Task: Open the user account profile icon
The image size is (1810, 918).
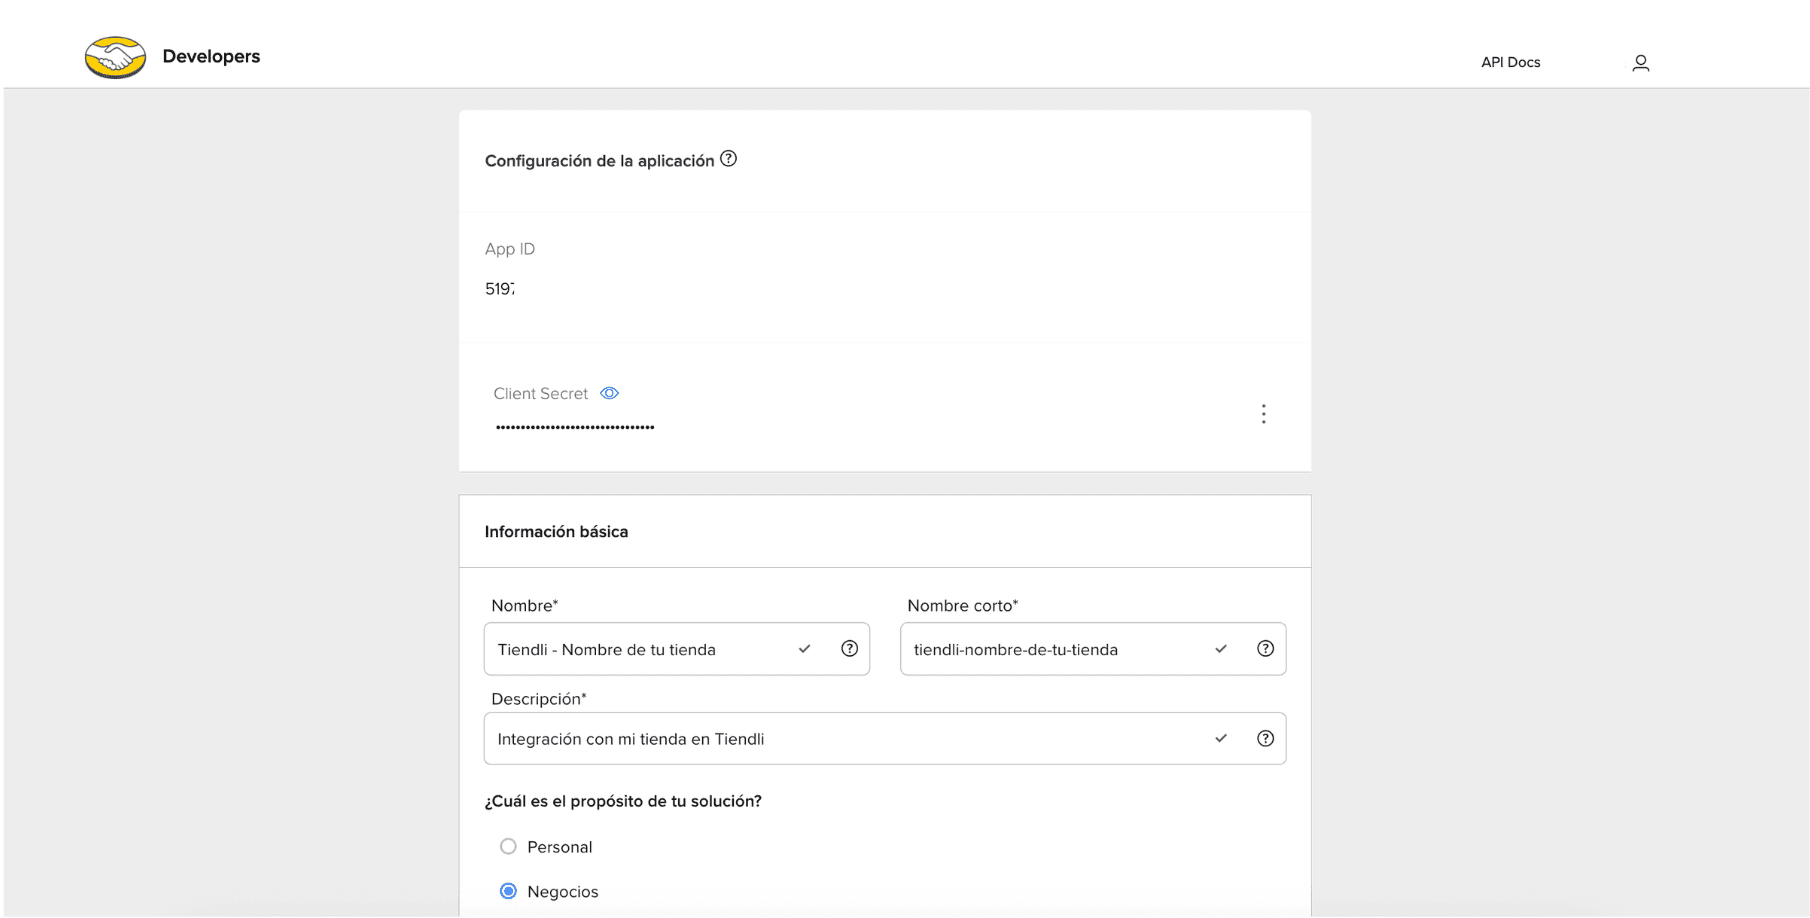Action: point(1640,63)
